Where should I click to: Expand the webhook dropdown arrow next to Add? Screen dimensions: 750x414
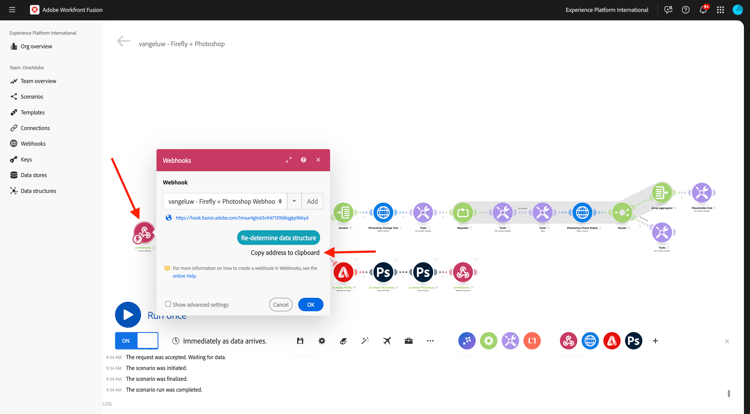[294, 201]
